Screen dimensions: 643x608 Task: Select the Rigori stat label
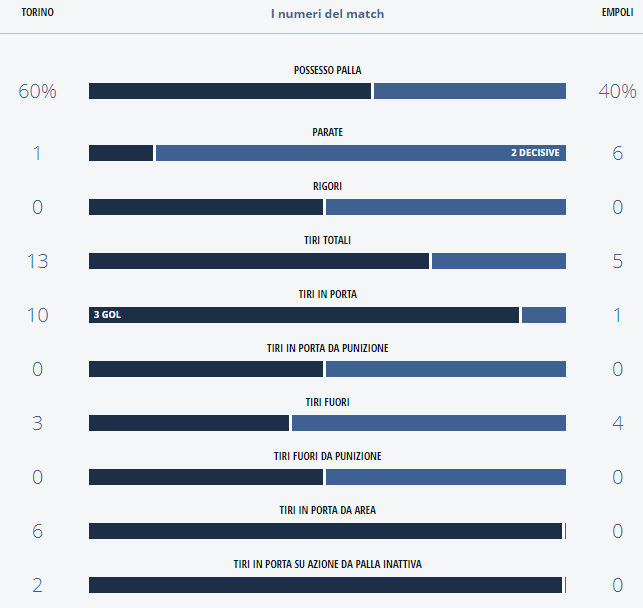coord(327,186)
